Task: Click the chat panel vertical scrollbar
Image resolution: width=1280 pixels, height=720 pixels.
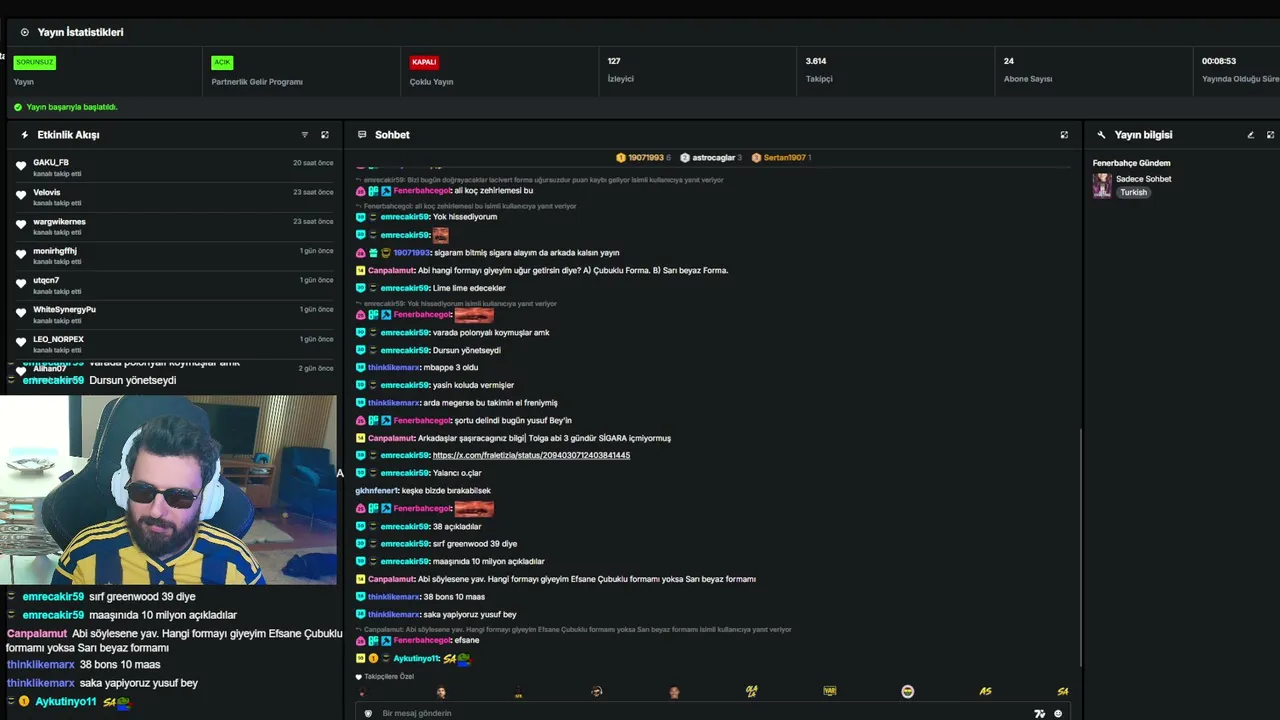Action: pos(1081,548)
